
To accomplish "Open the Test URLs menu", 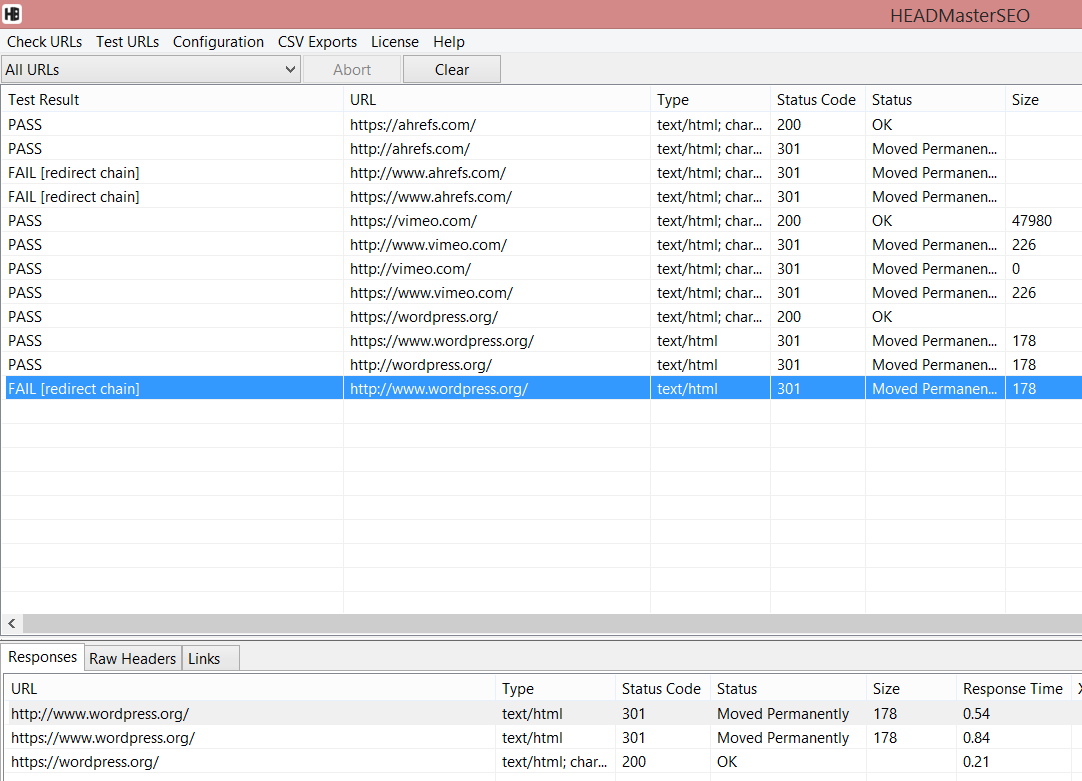I will [x=128, y=42].
